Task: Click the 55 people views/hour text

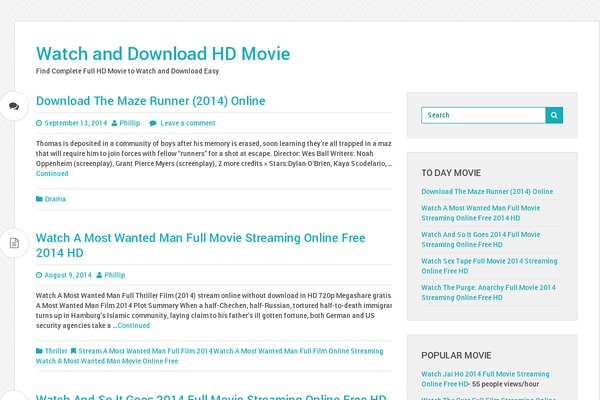Action: [x=505, y=384]
